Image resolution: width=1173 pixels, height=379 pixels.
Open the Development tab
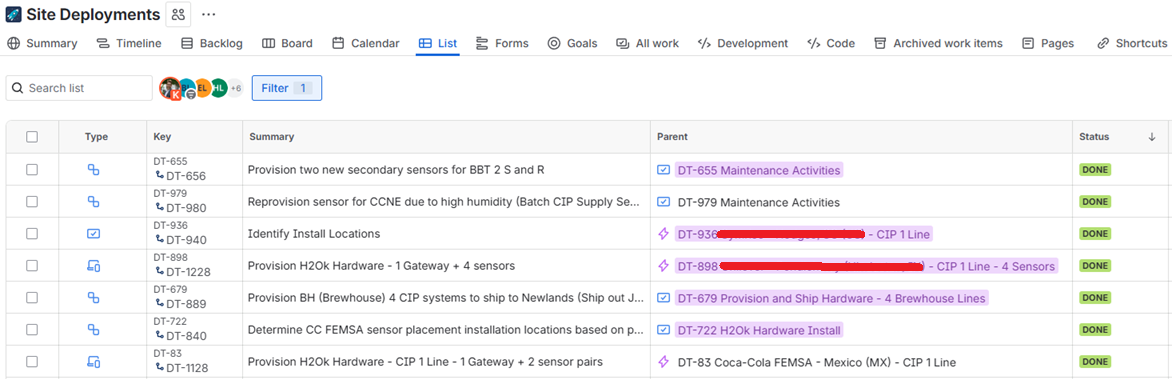pos(743,43)
